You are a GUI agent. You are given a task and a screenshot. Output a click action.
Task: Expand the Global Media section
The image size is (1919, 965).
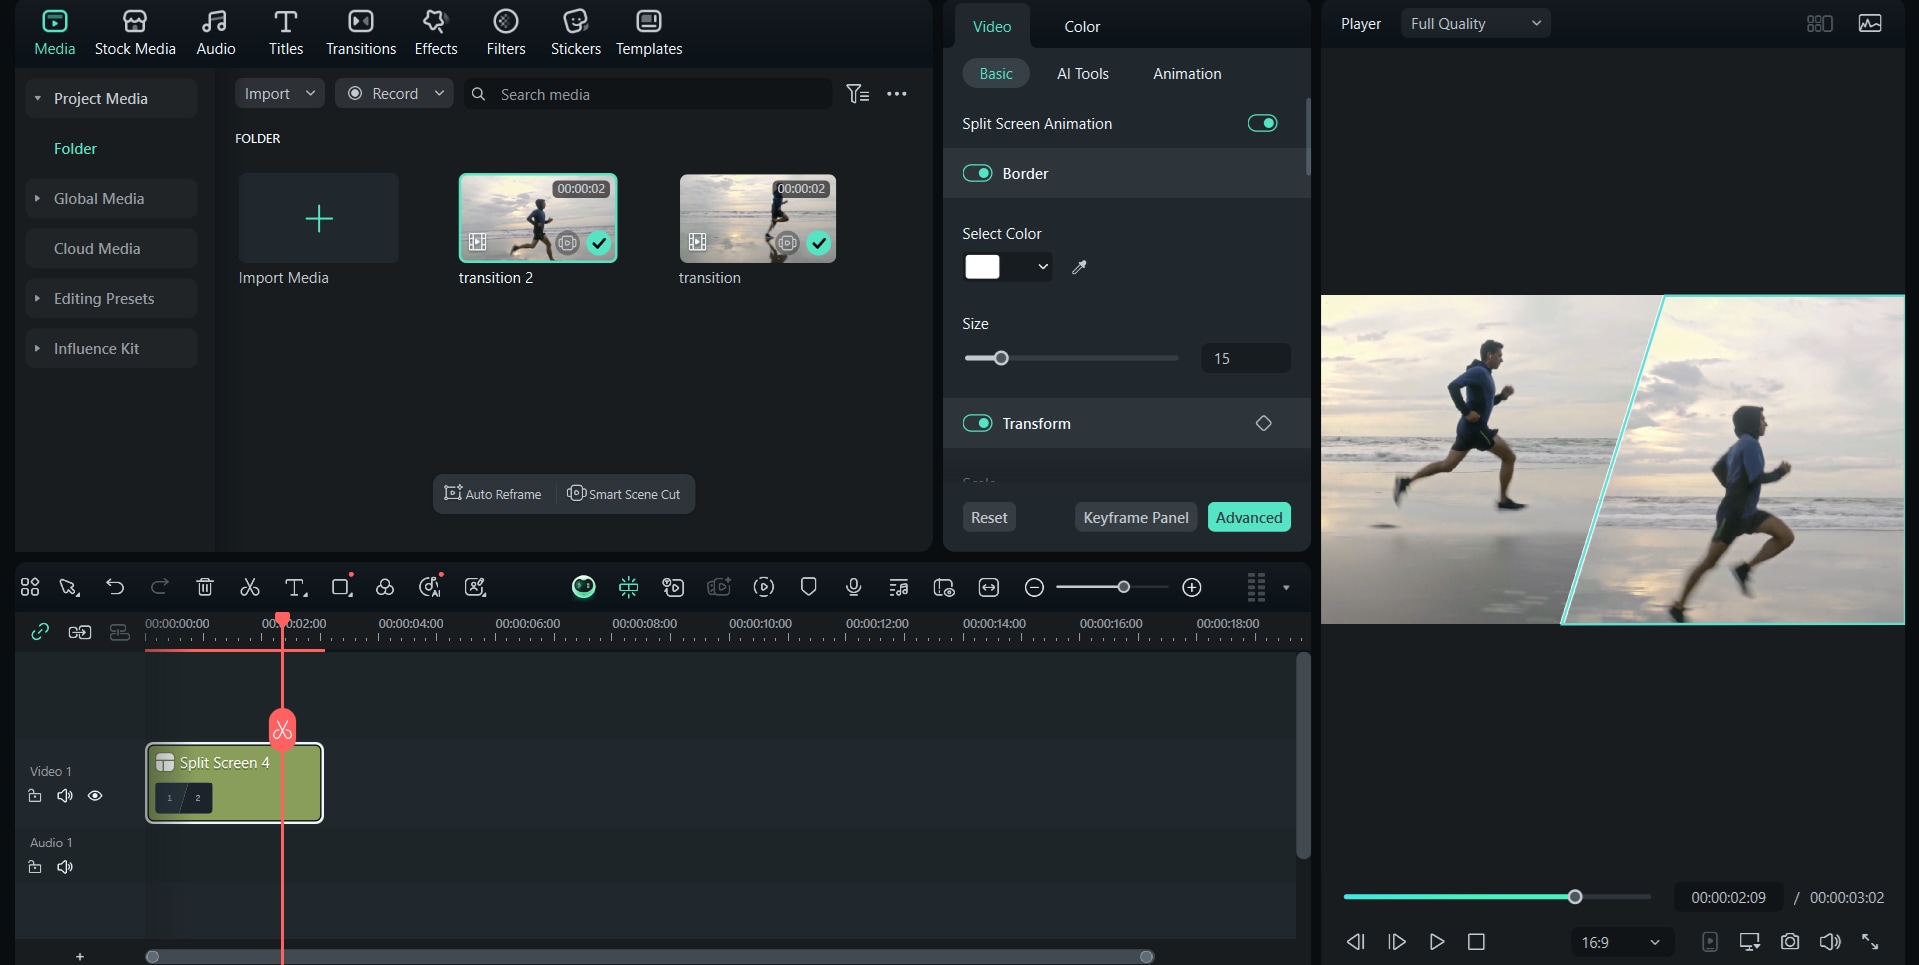(x=38, y=198)
